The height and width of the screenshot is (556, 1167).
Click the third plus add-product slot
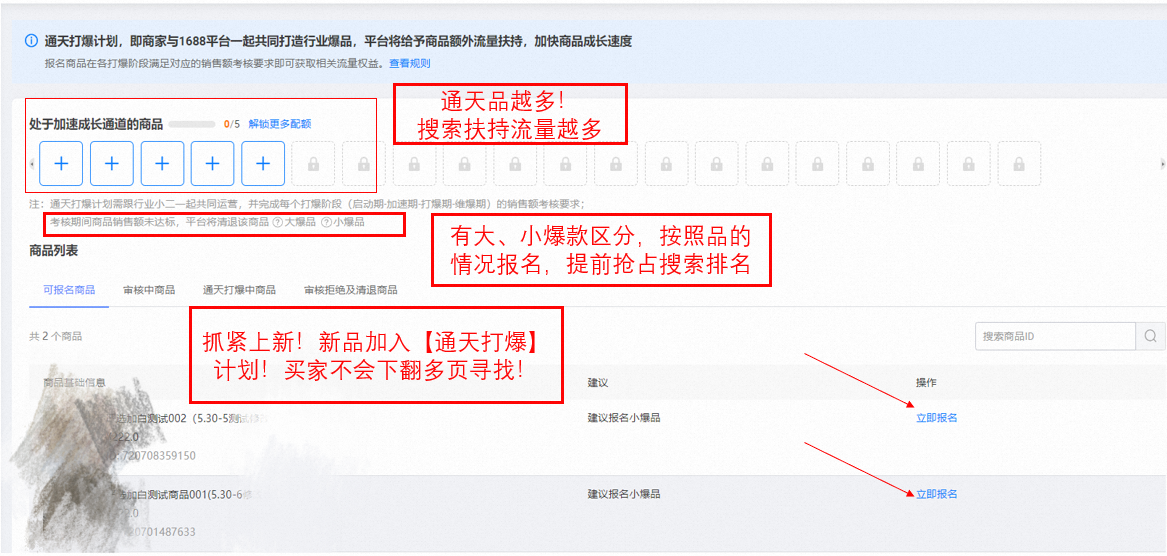click(x=162, y=163)
